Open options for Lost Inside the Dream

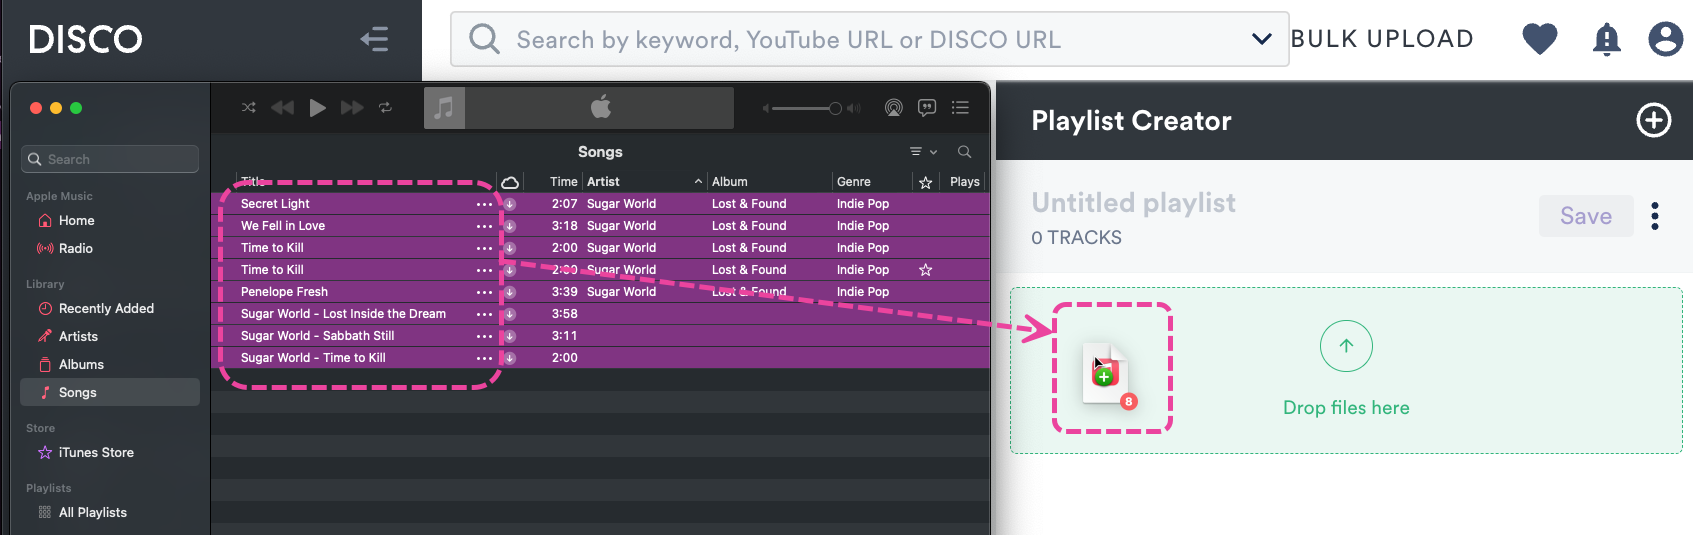484,314
